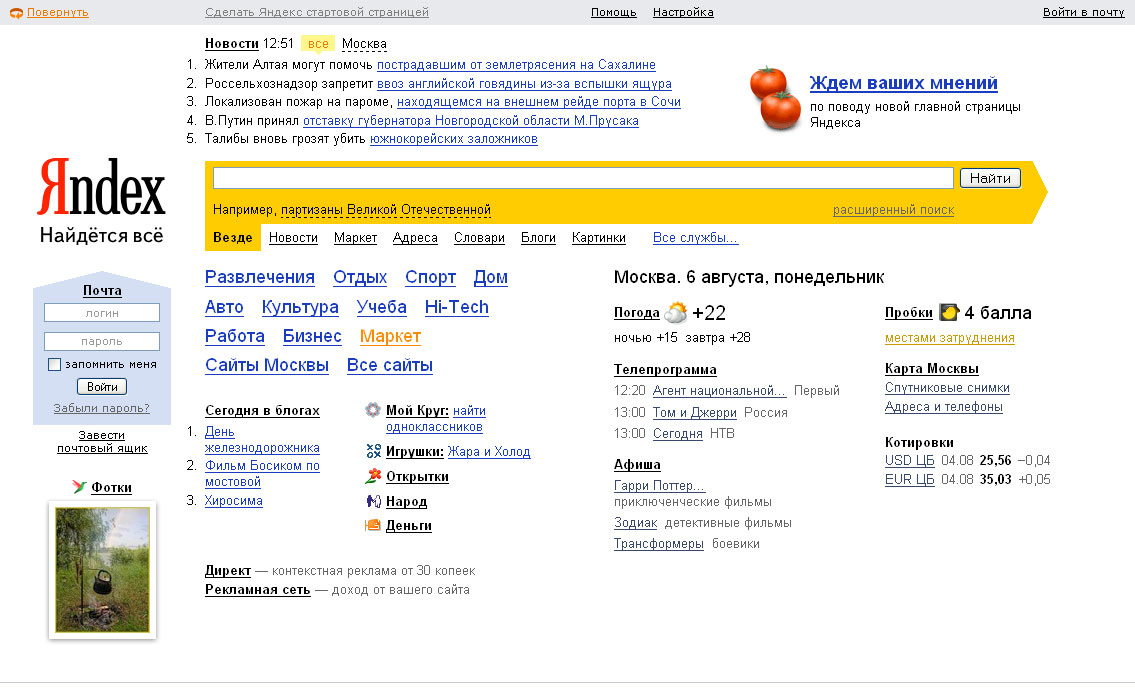Open the Все сайты link
This screenshot has height=693, width=1135.
tap(389, 365)
